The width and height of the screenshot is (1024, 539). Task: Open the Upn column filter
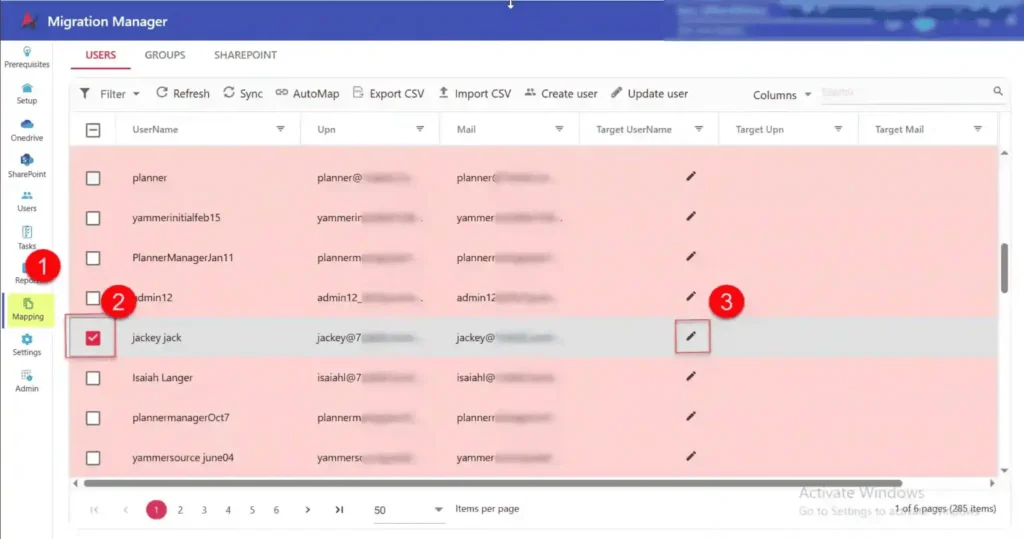[420, 129]
